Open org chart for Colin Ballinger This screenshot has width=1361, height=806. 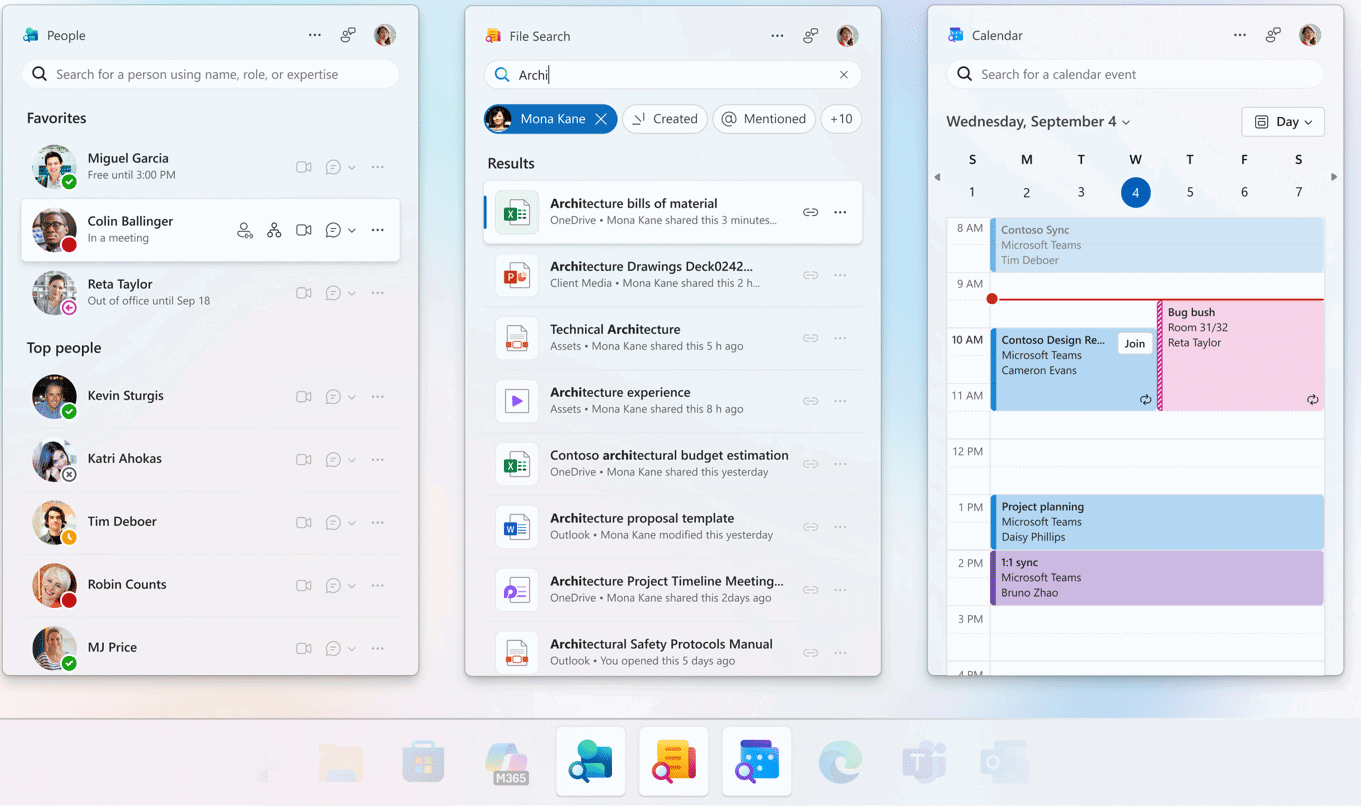point(274,230)
